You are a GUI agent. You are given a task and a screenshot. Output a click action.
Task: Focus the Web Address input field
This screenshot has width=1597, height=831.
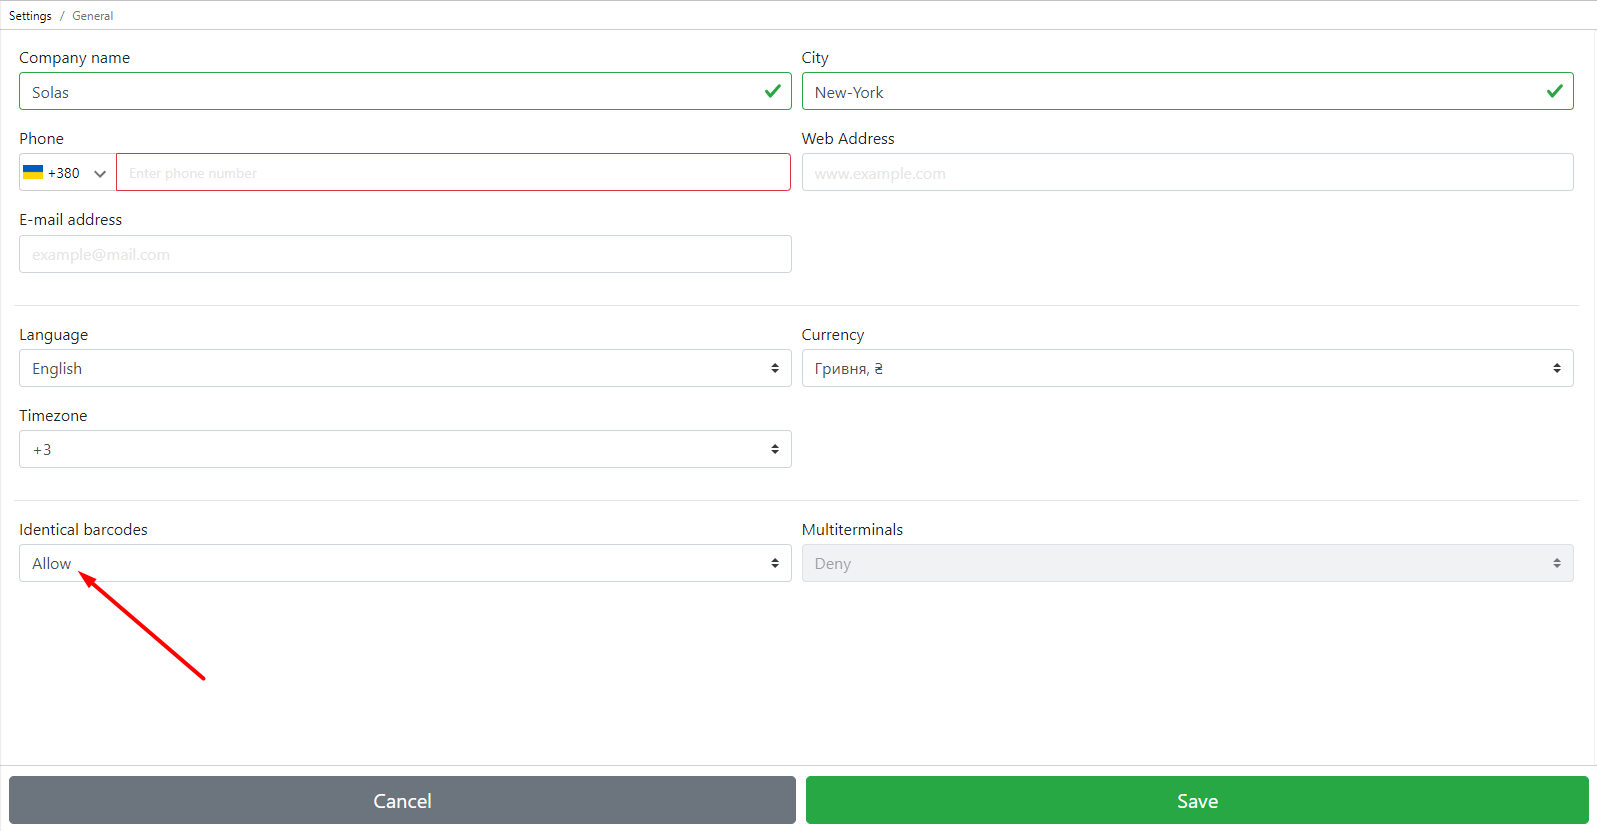click(x=1186, y=173)
